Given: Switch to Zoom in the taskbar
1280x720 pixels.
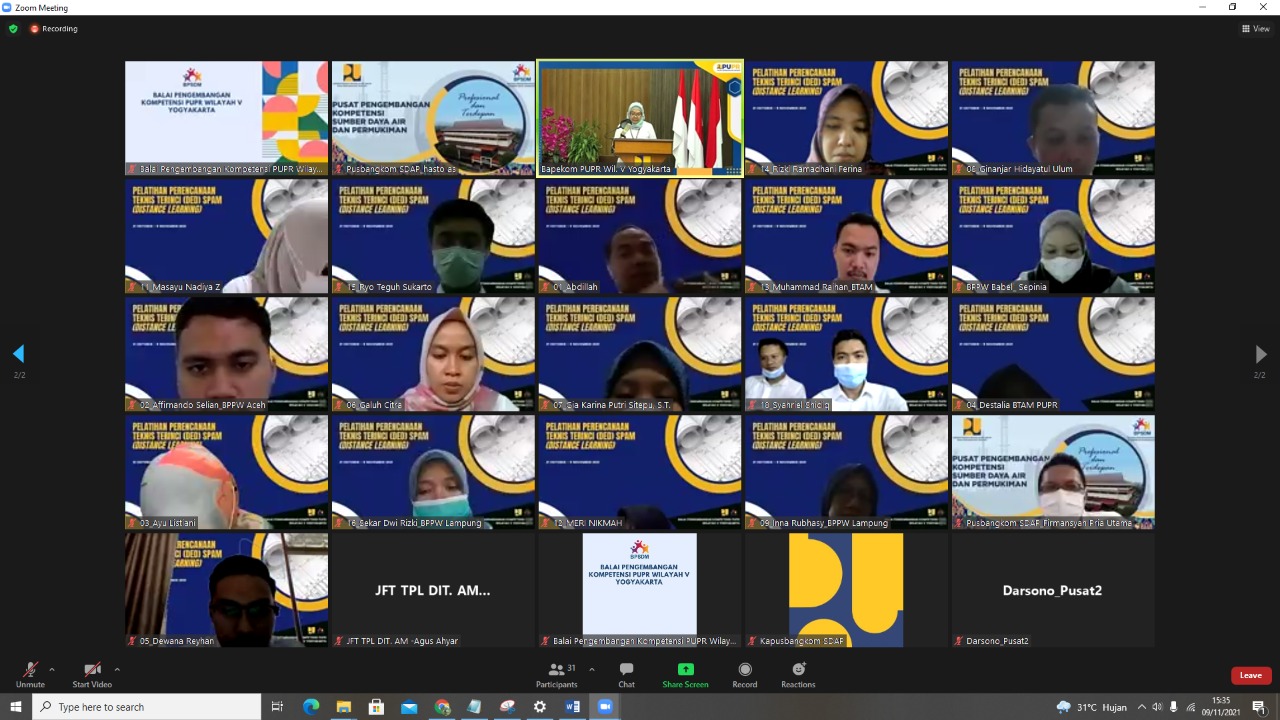Looking at the screenshot, I should [605, 707].
